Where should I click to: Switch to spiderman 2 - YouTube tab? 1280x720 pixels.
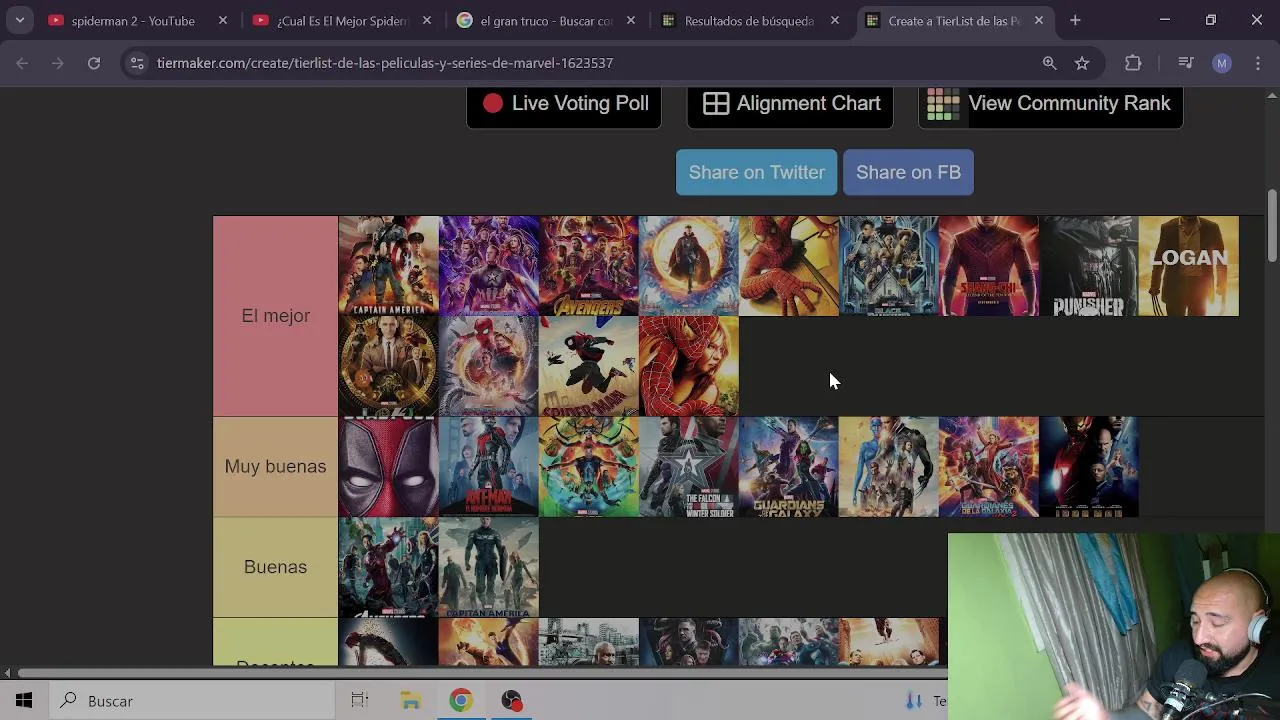pyautogui.click(x=133, y=20)
